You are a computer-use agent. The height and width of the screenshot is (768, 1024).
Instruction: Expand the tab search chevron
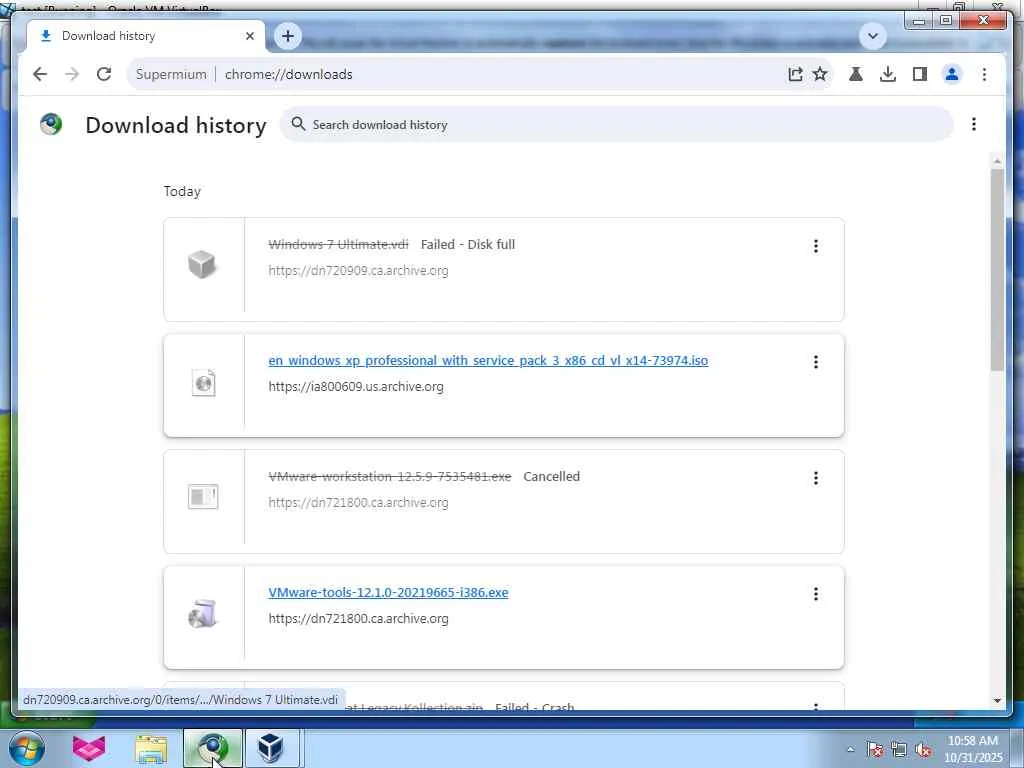872,36
